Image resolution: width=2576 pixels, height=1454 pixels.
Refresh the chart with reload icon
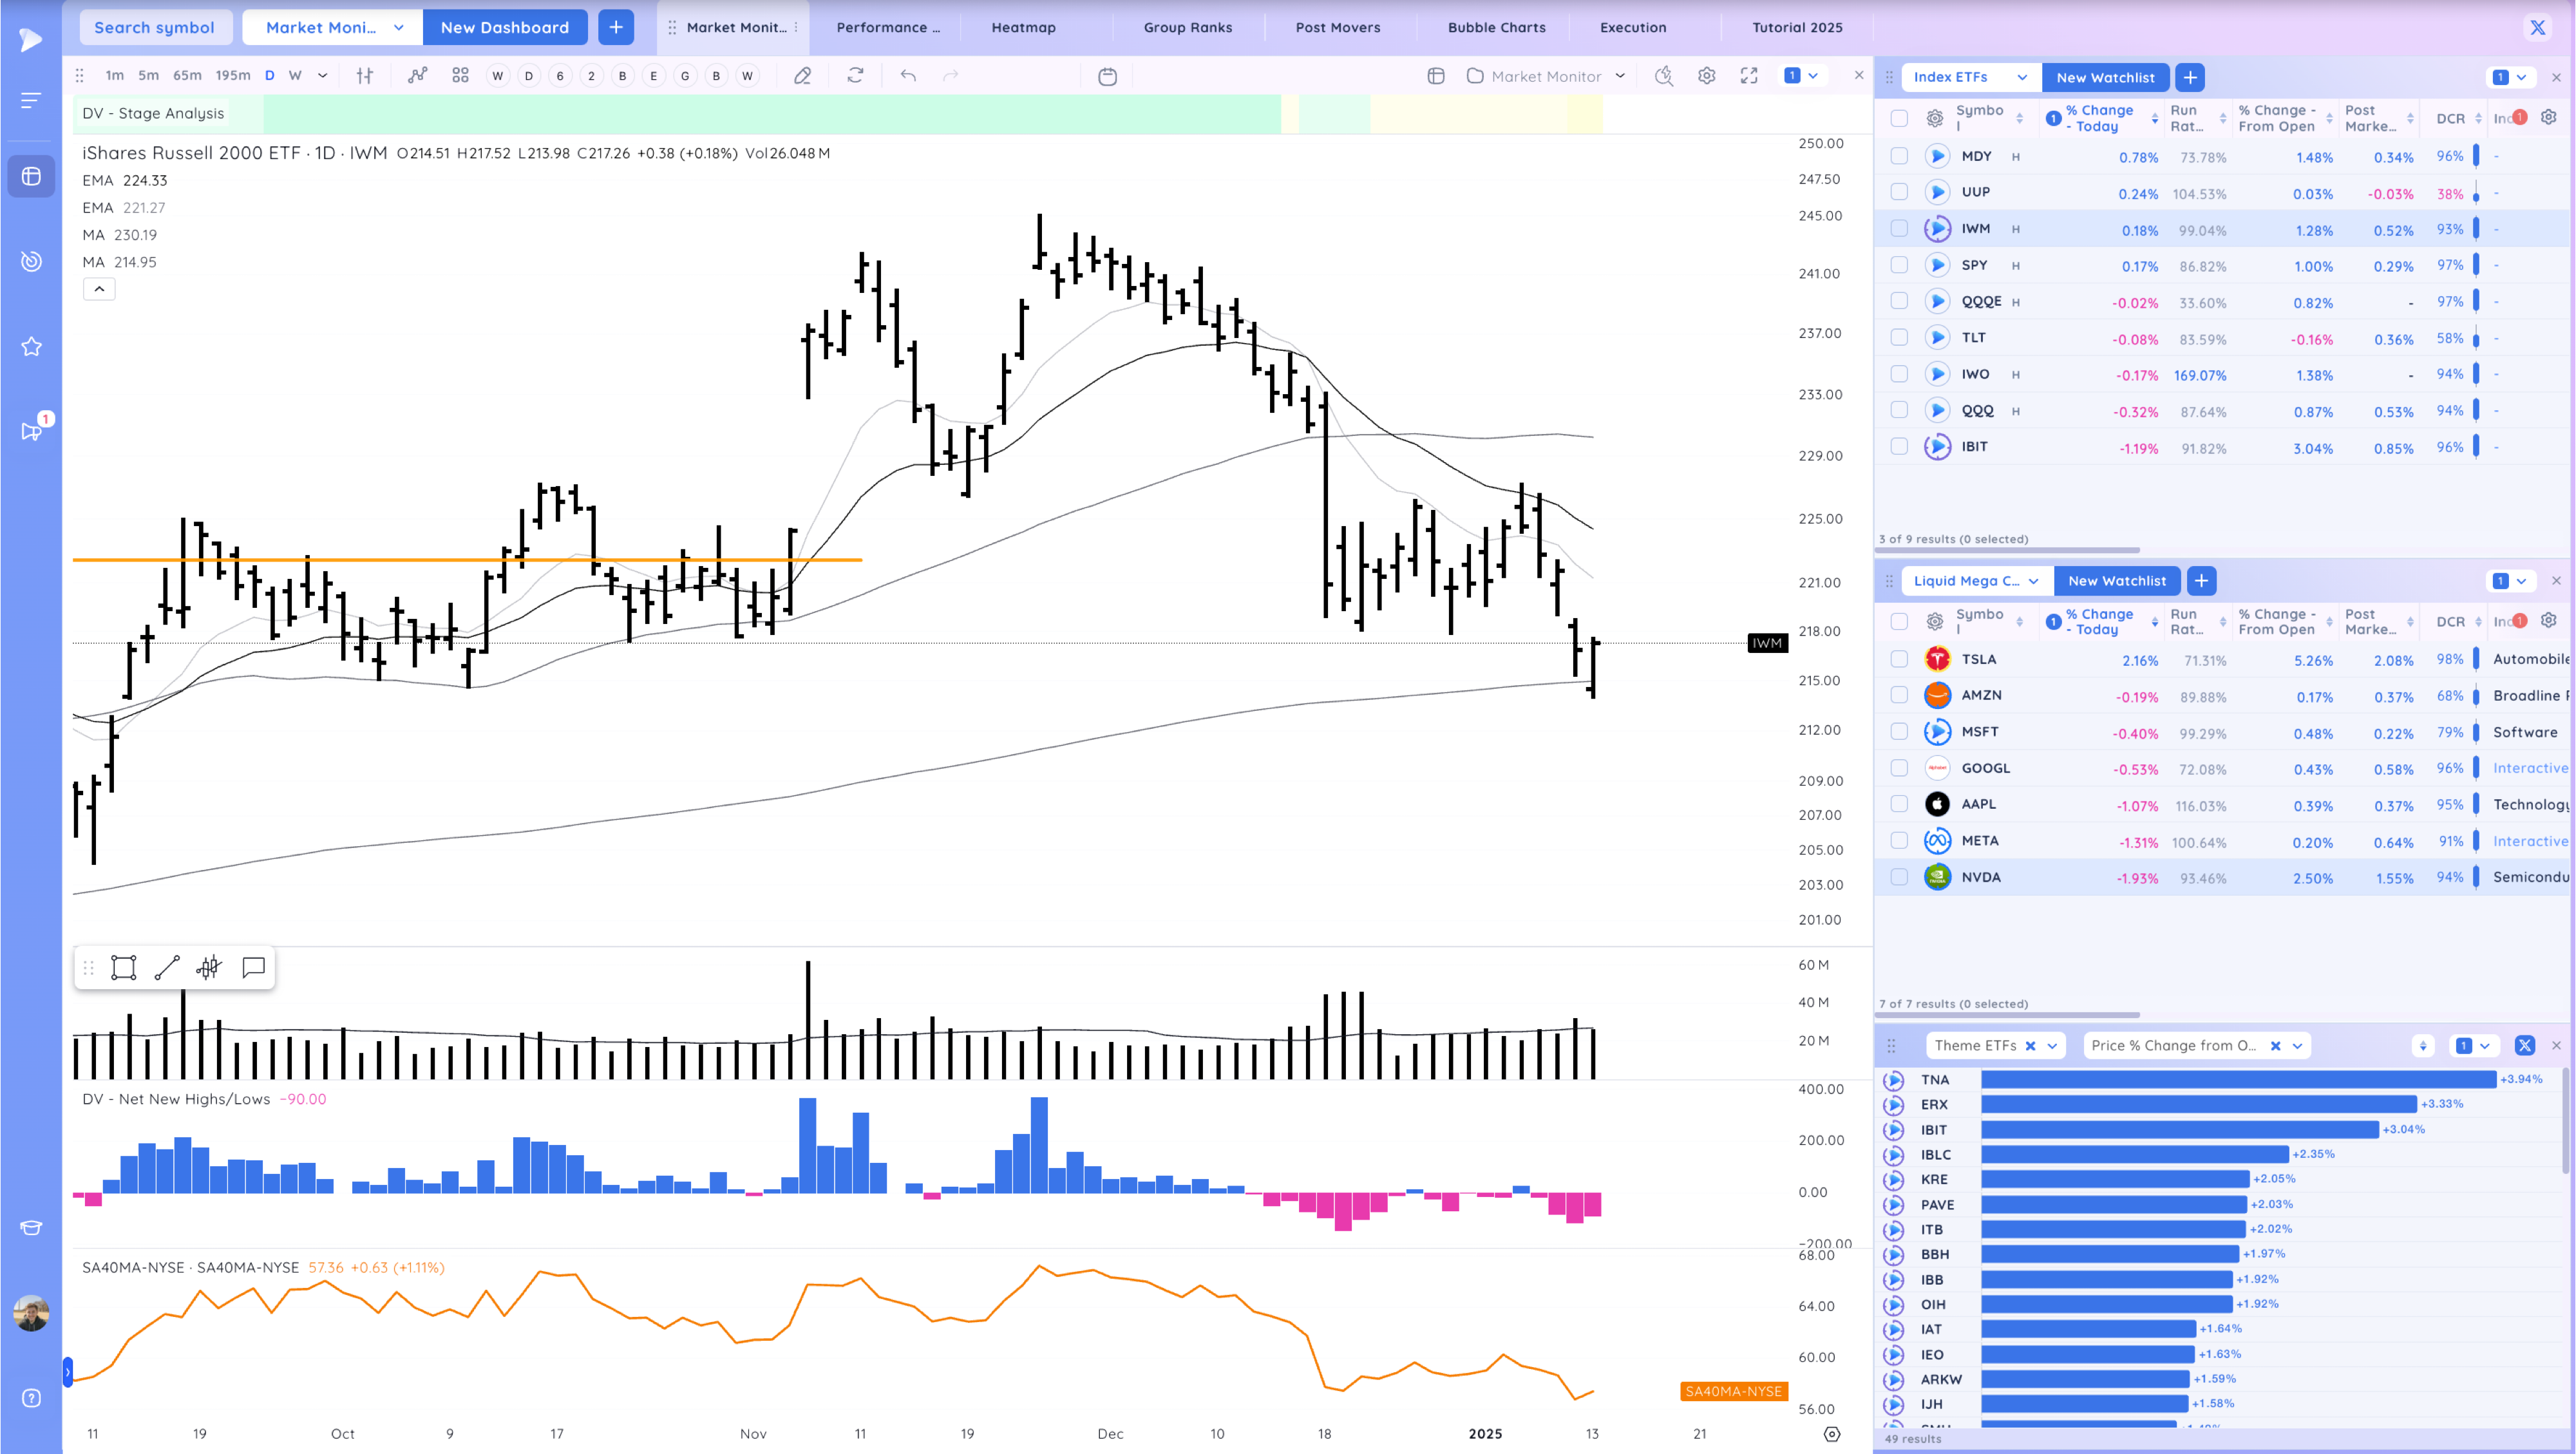(855, 76)
